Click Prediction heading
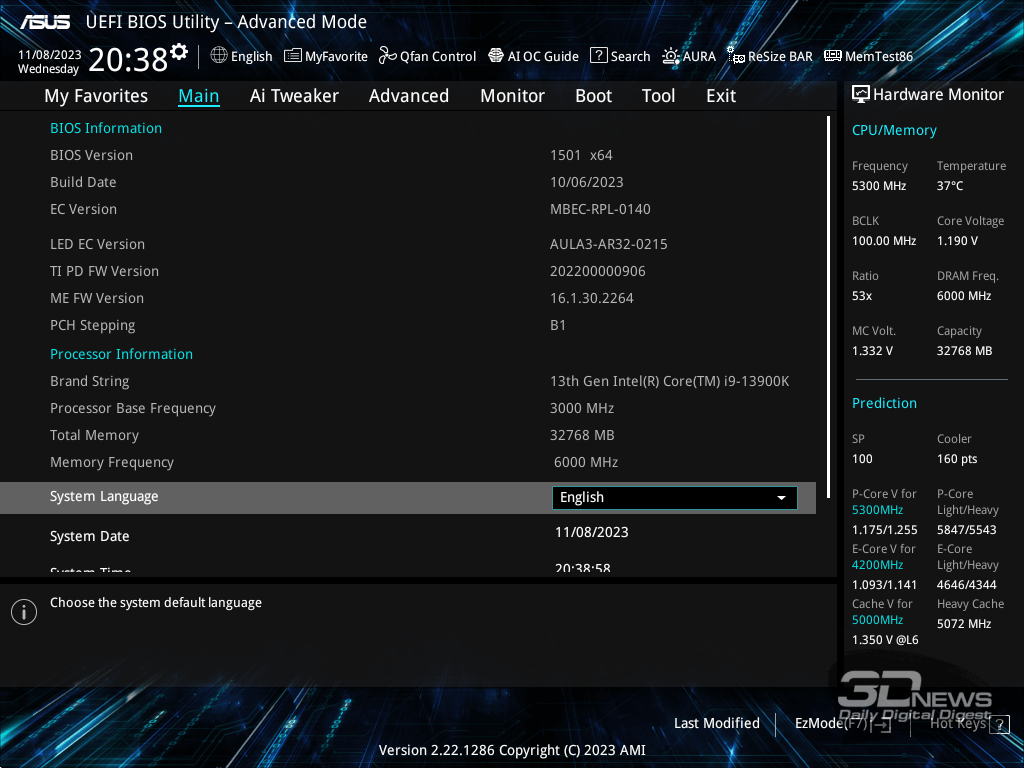This screenshot has height=768, width=1024. tap(884, 404)
